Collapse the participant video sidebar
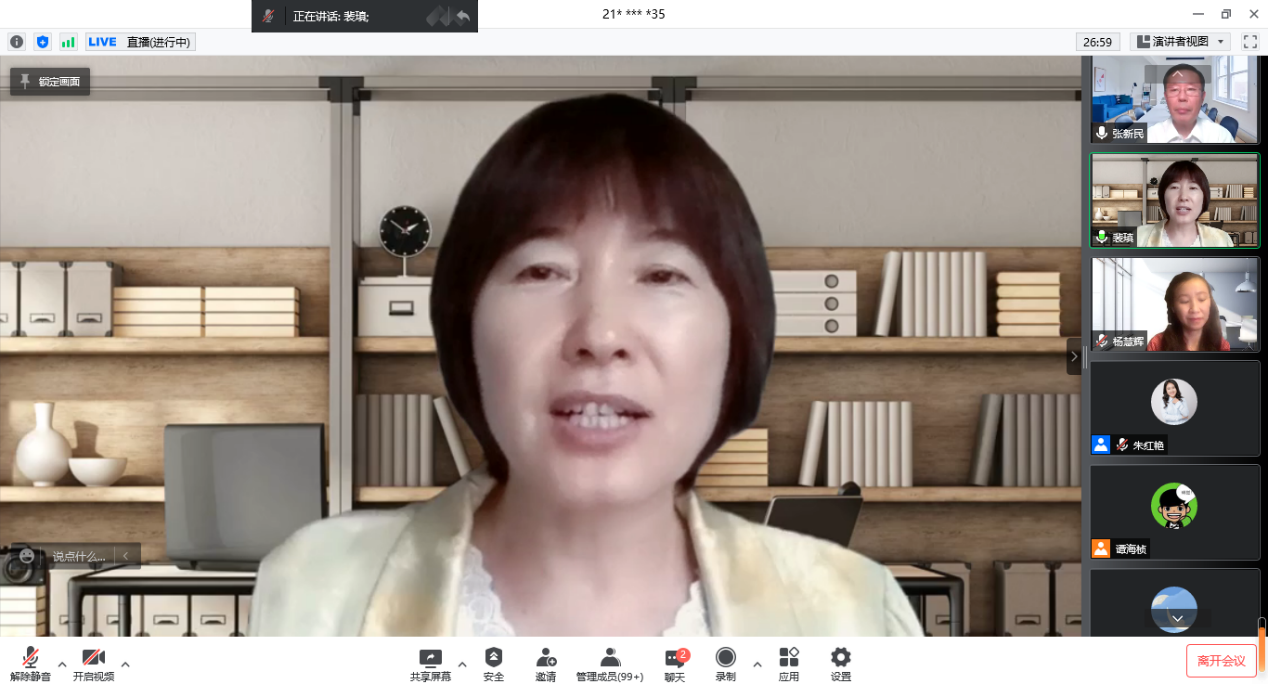 point(1074,356)
